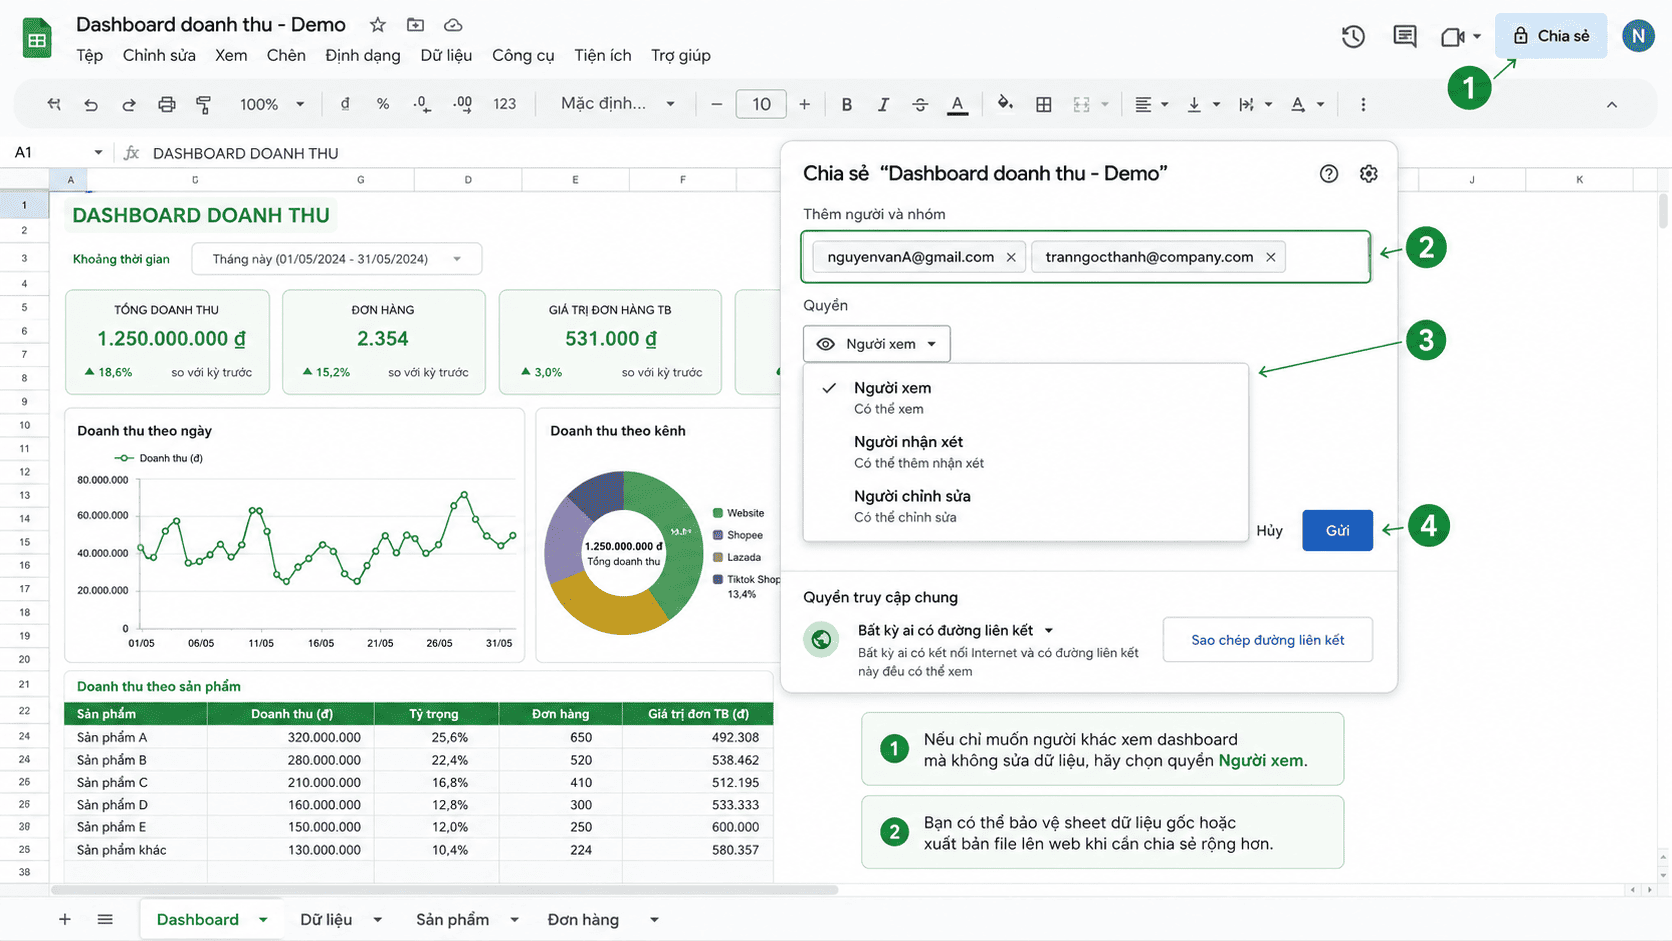This screenshot has width=1672, height=941.
Task: Activate the paint format tool
Action: click(x=204, y=104)
